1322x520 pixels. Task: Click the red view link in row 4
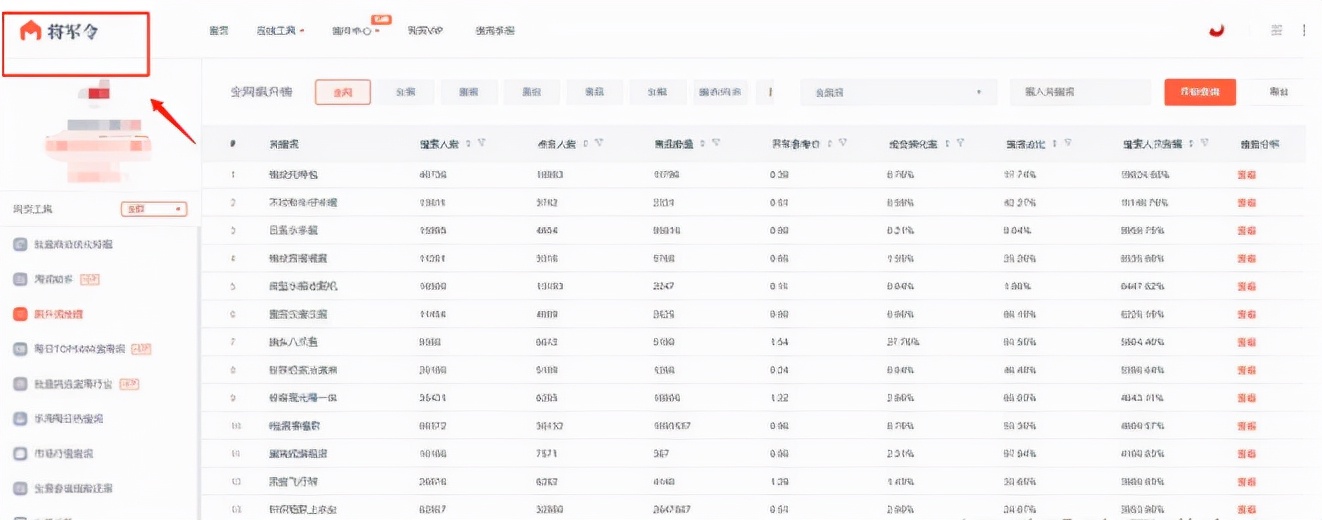[1247, 258]
